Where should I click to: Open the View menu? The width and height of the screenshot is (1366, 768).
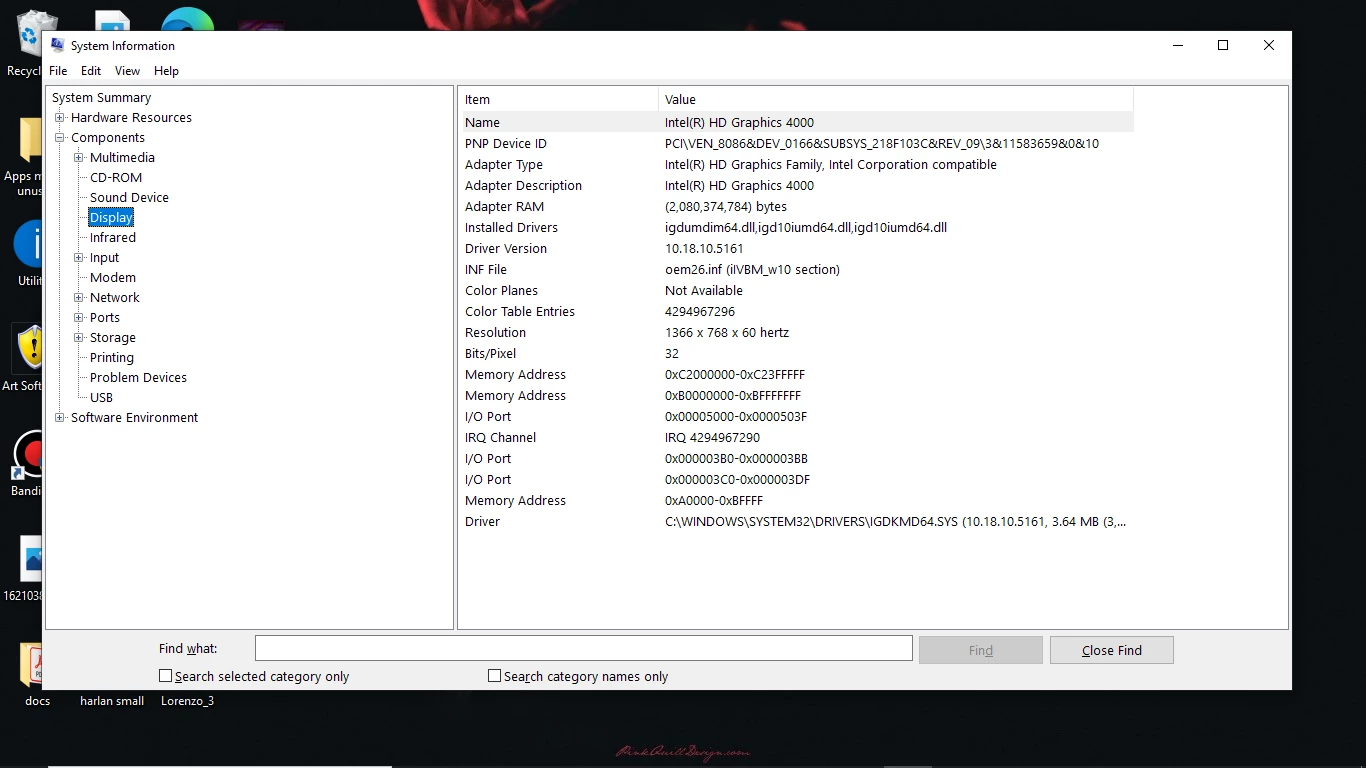(127, 71)
